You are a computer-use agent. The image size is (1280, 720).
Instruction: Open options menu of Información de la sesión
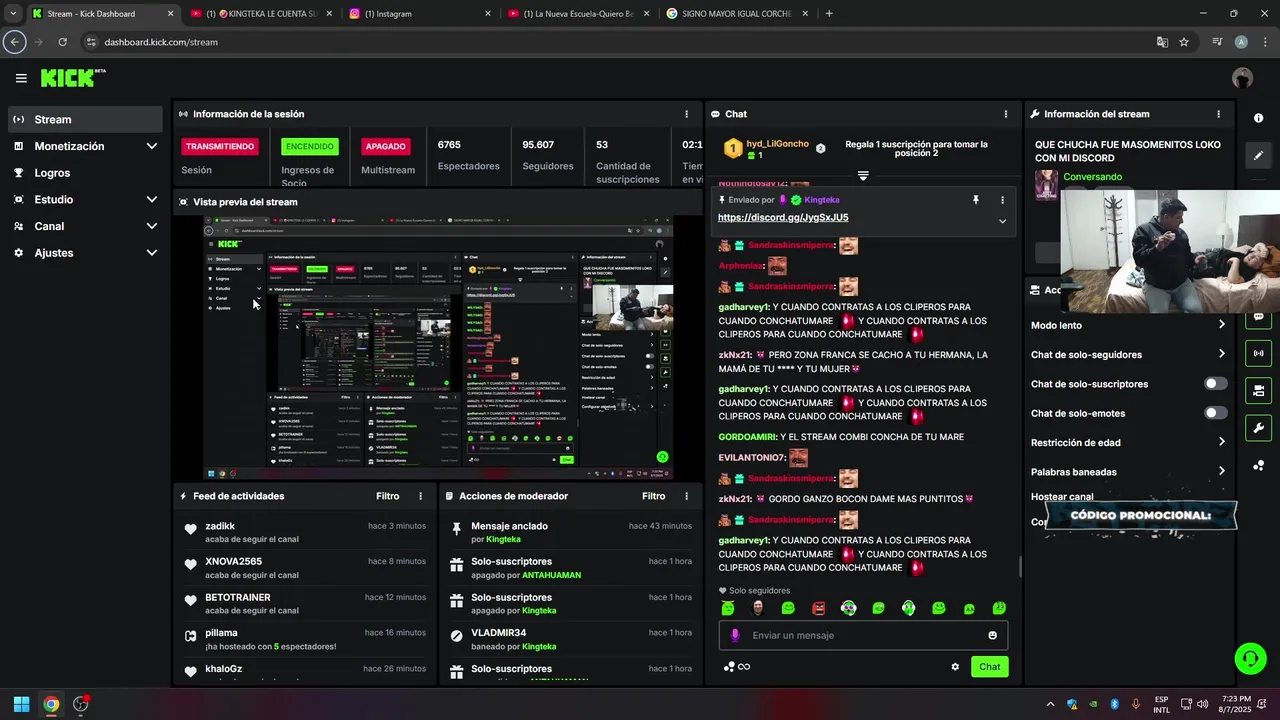click(x=686, y=114)
